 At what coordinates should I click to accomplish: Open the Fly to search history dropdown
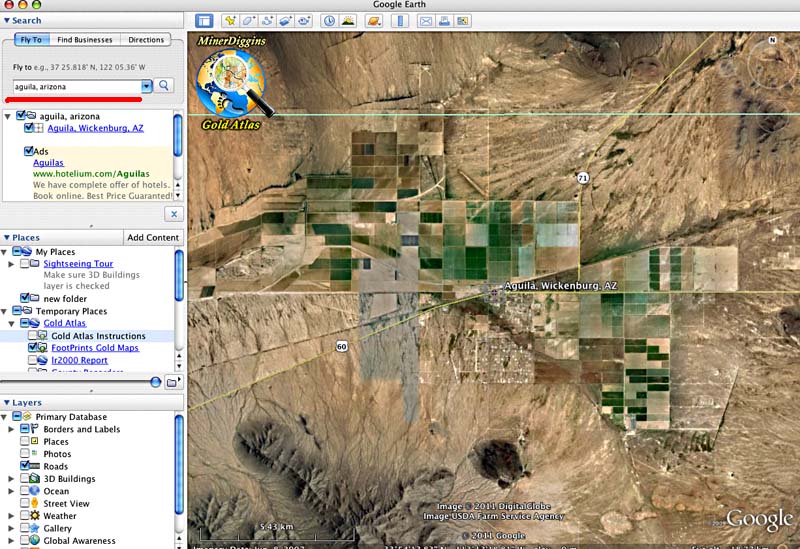[x=146, y=86]
